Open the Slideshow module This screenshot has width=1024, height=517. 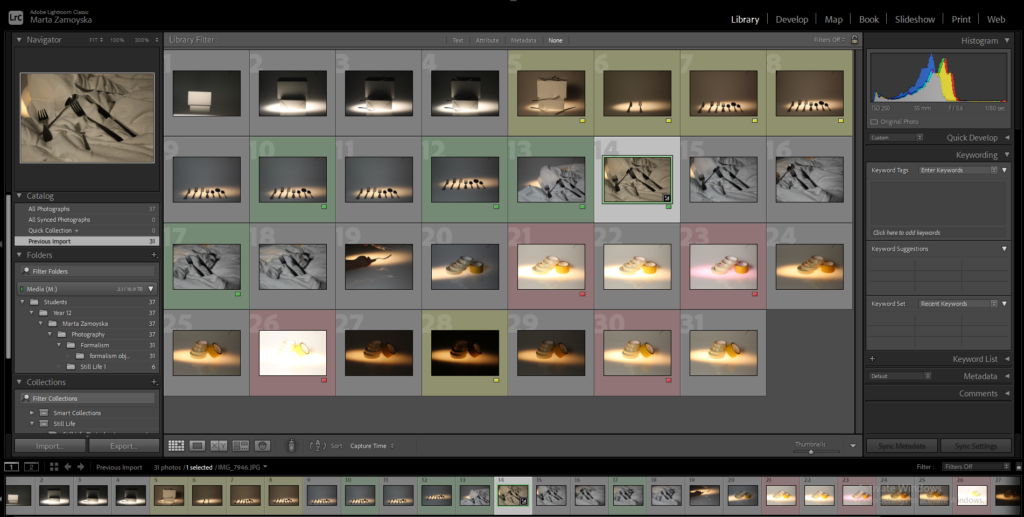(x=914, y=20)
